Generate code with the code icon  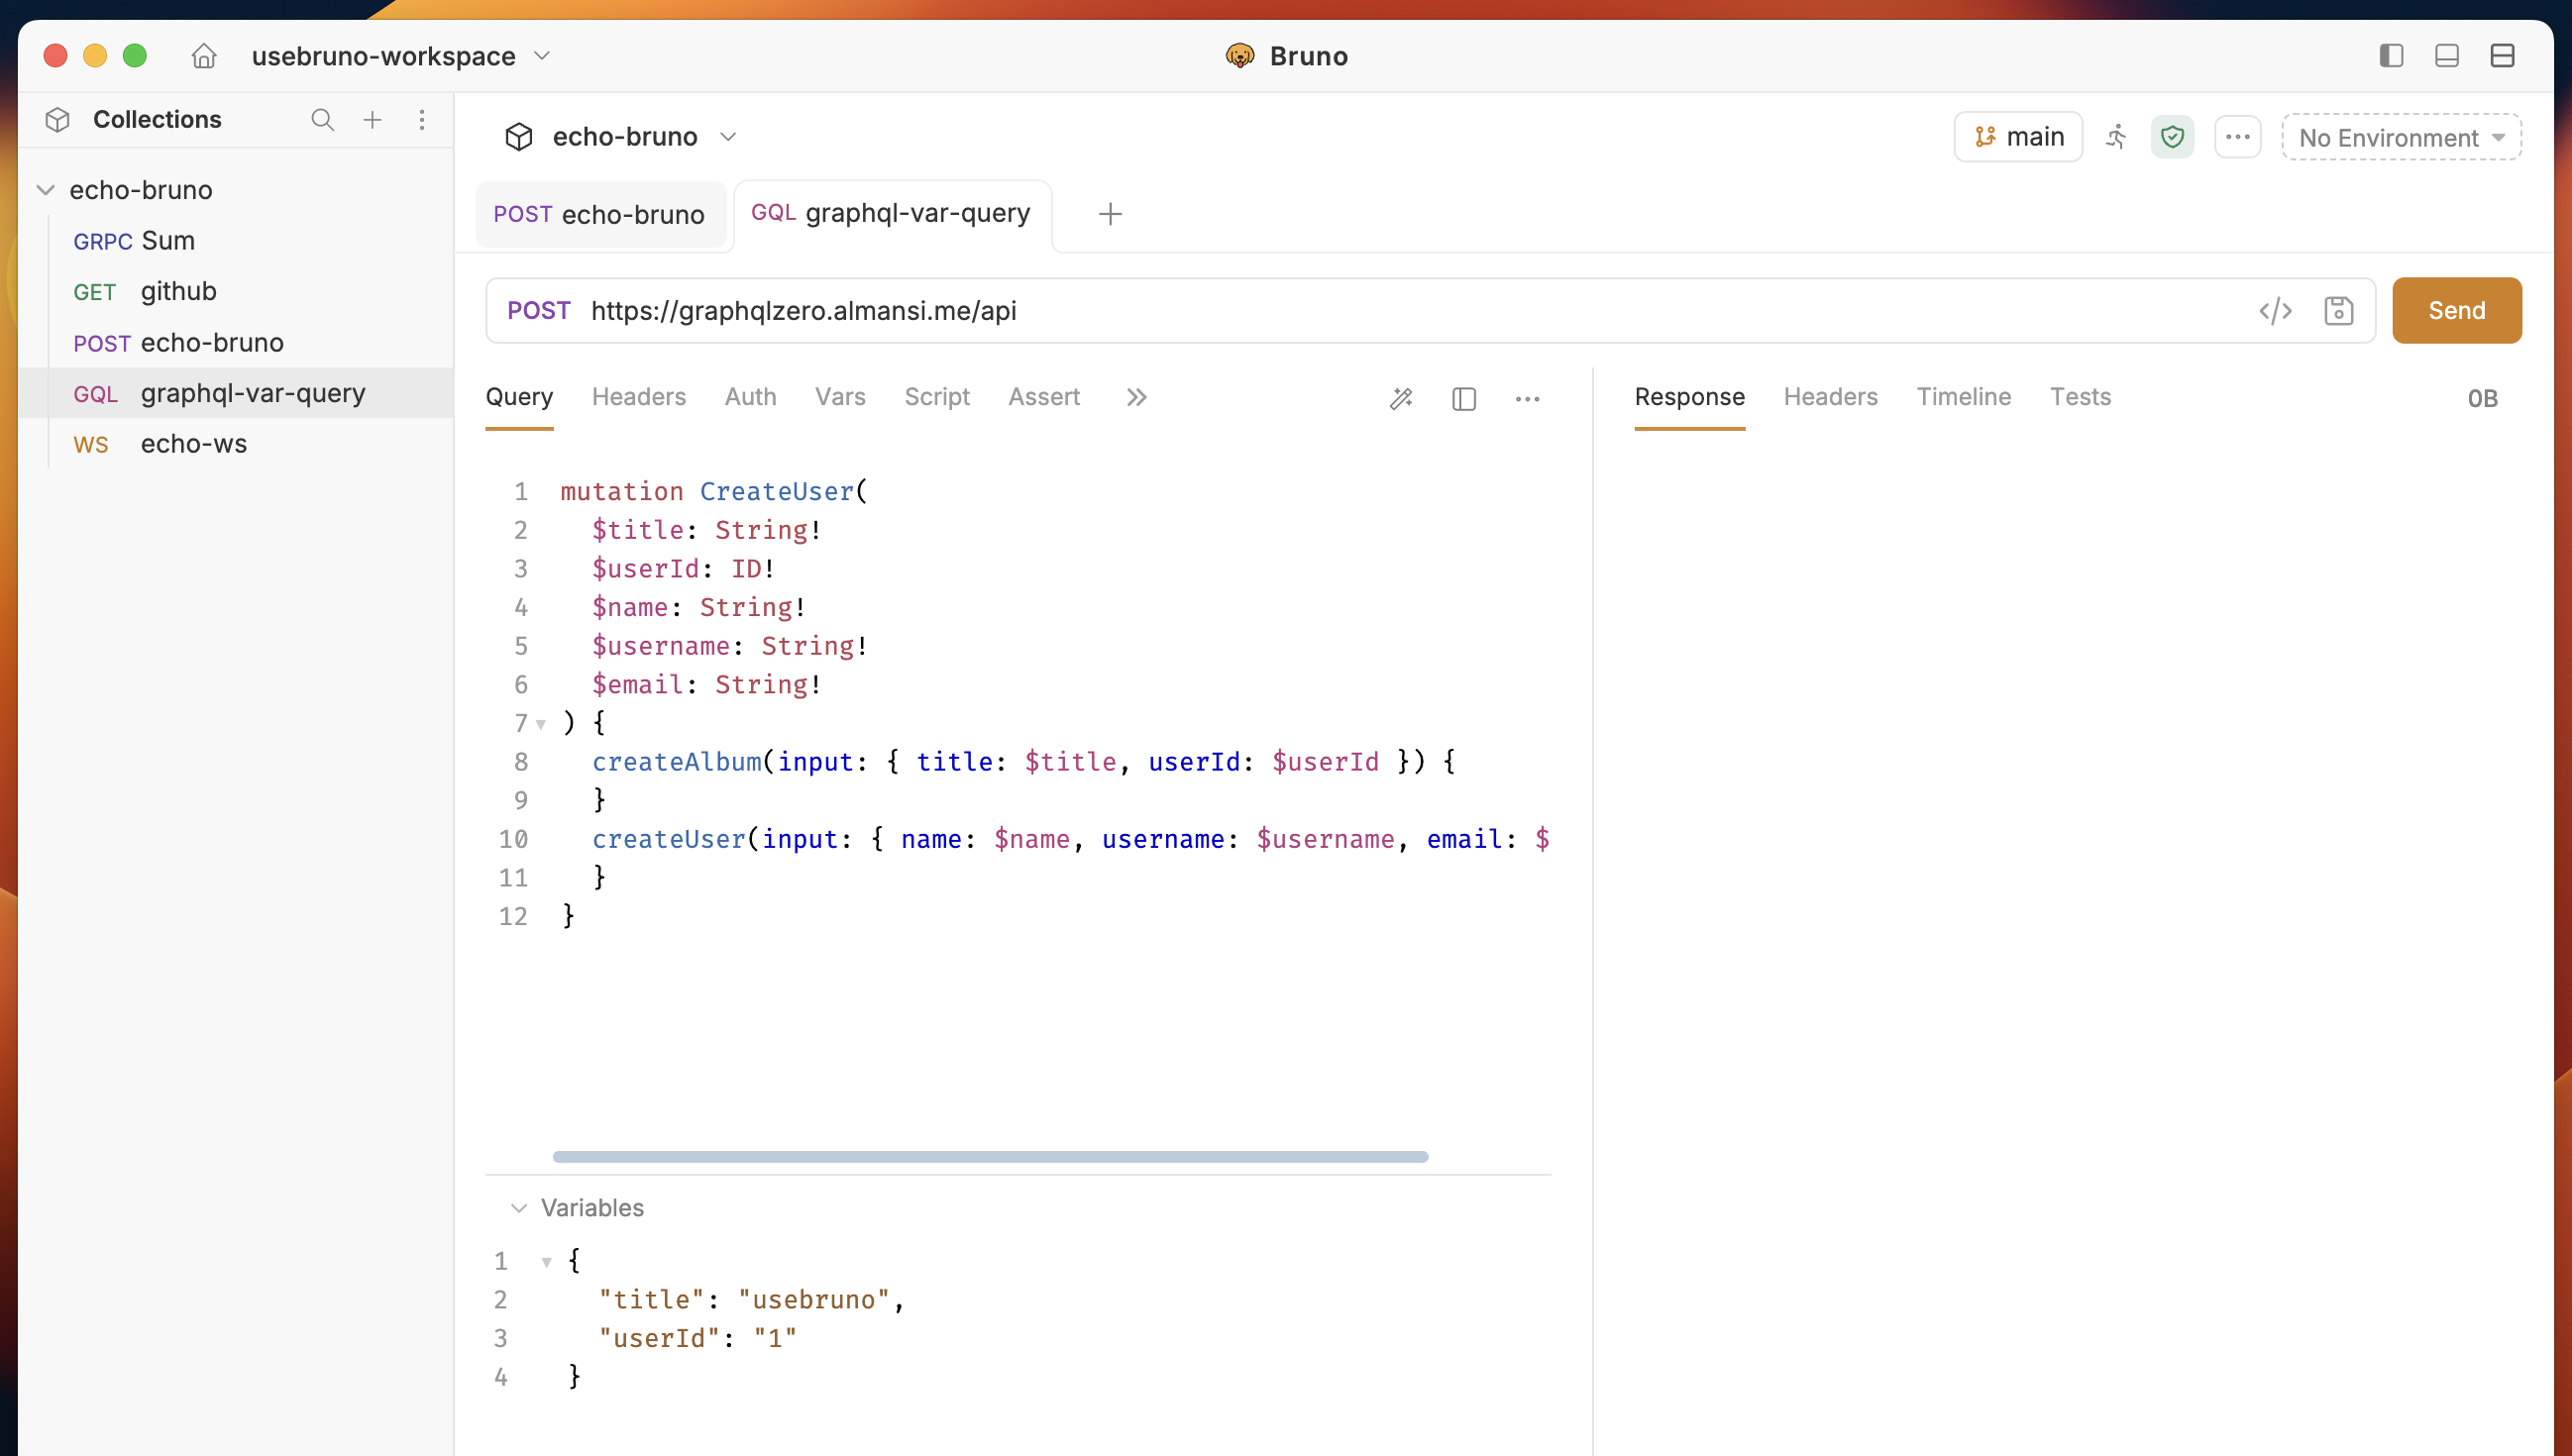click(2275, 311)
